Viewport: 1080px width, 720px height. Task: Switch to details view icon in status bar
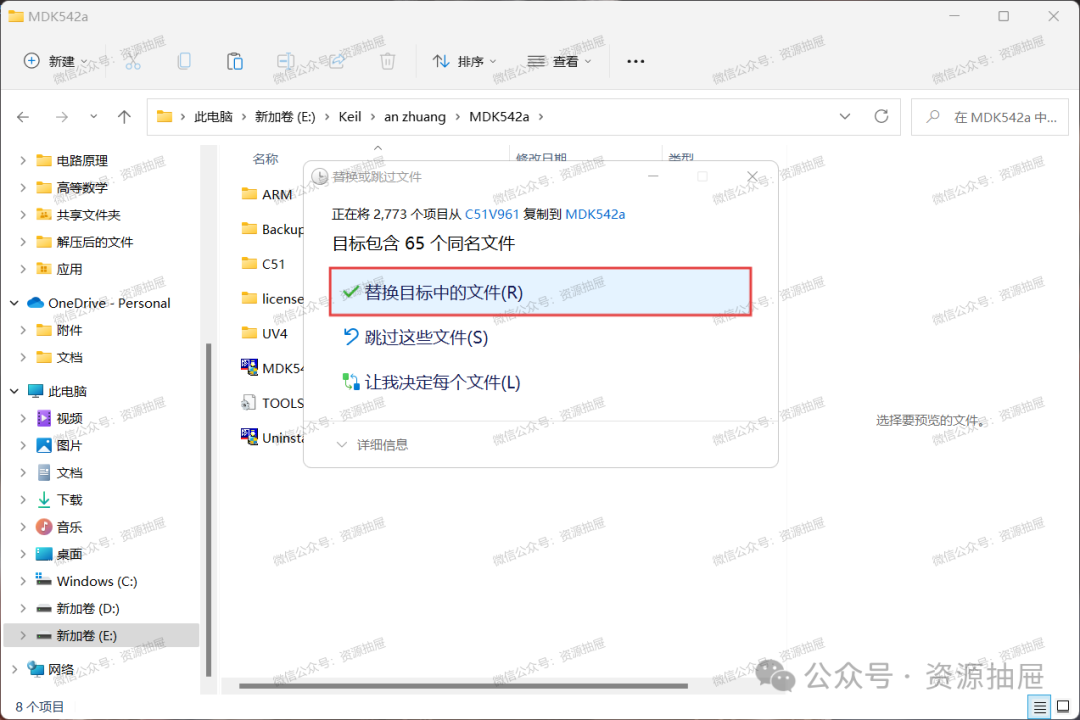1039,706
